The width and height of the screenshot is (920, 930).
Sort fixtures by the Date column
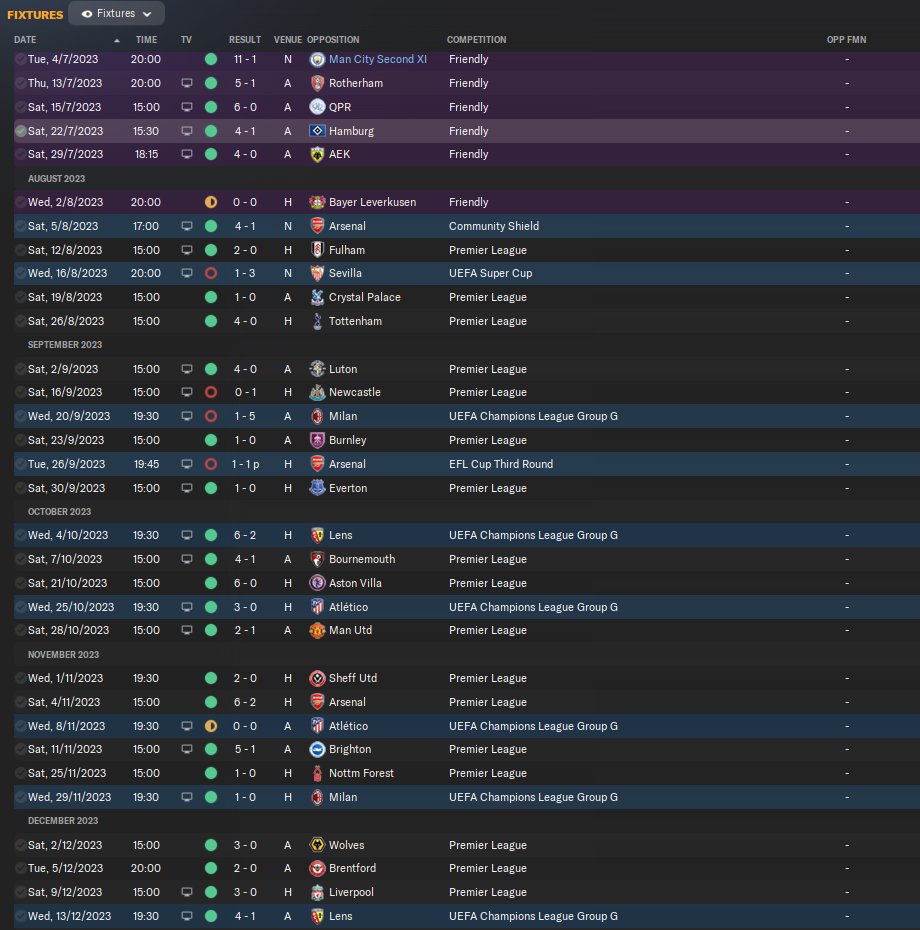pos(25,40)
